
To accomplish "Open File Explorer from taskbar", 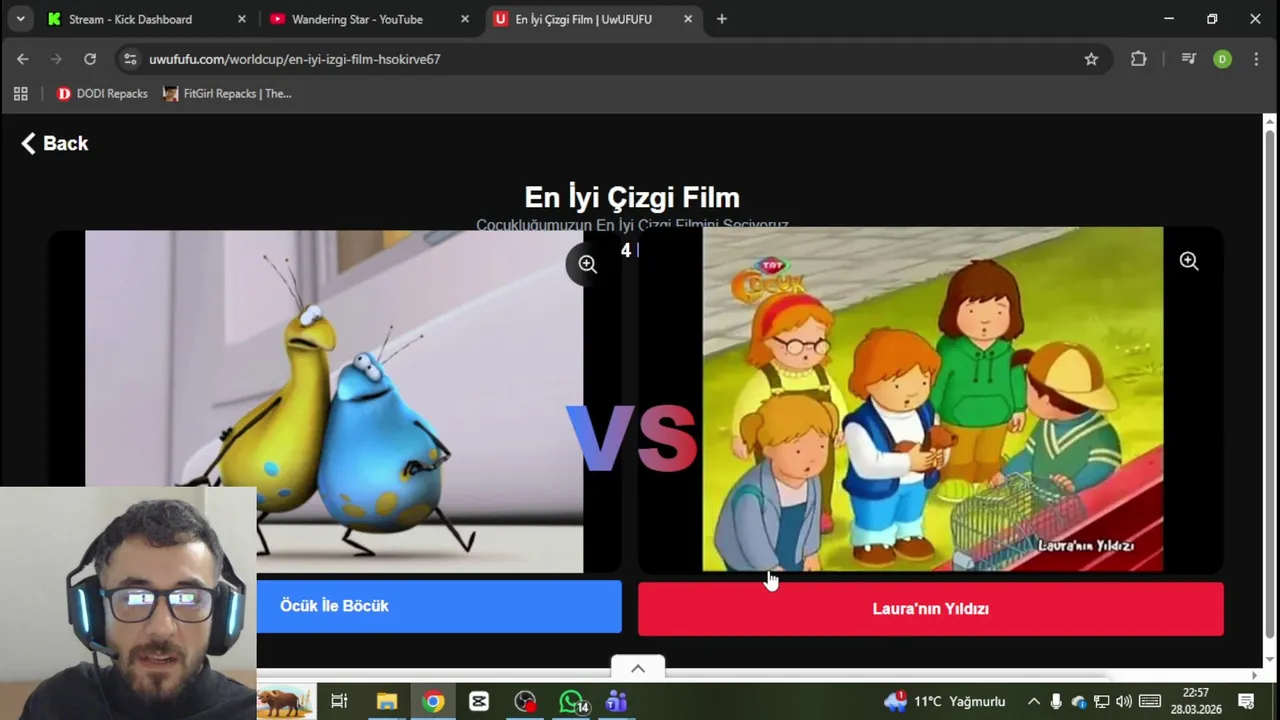I will (x=386, y=702).
